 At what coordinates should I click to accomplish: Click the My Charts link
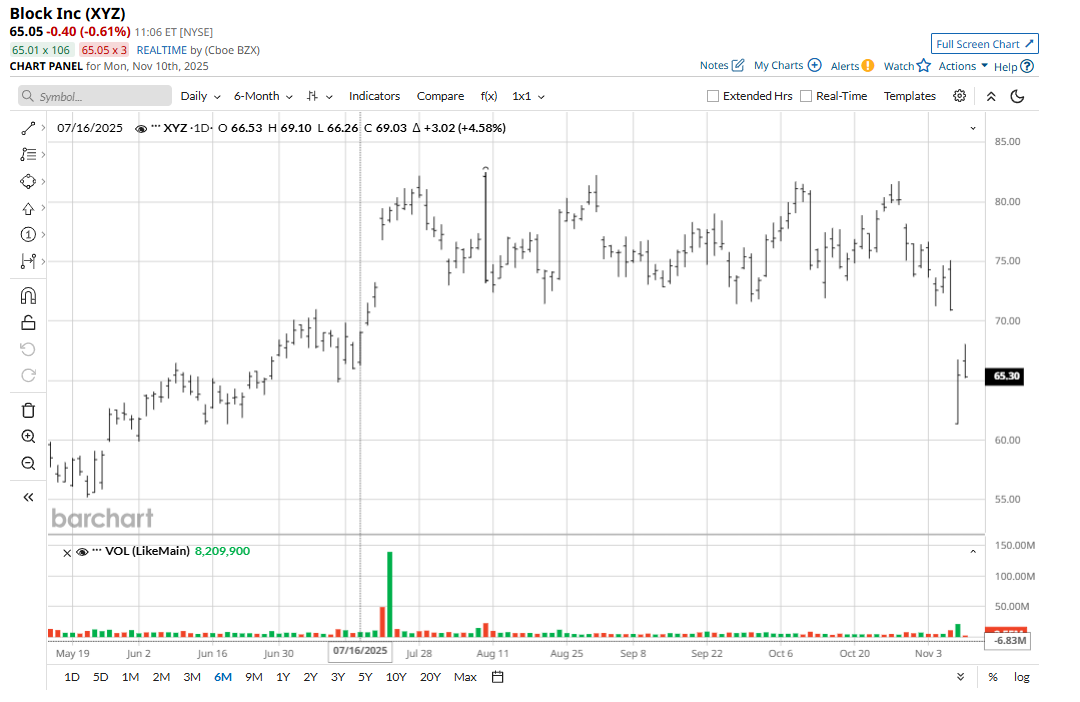[778, 65]
